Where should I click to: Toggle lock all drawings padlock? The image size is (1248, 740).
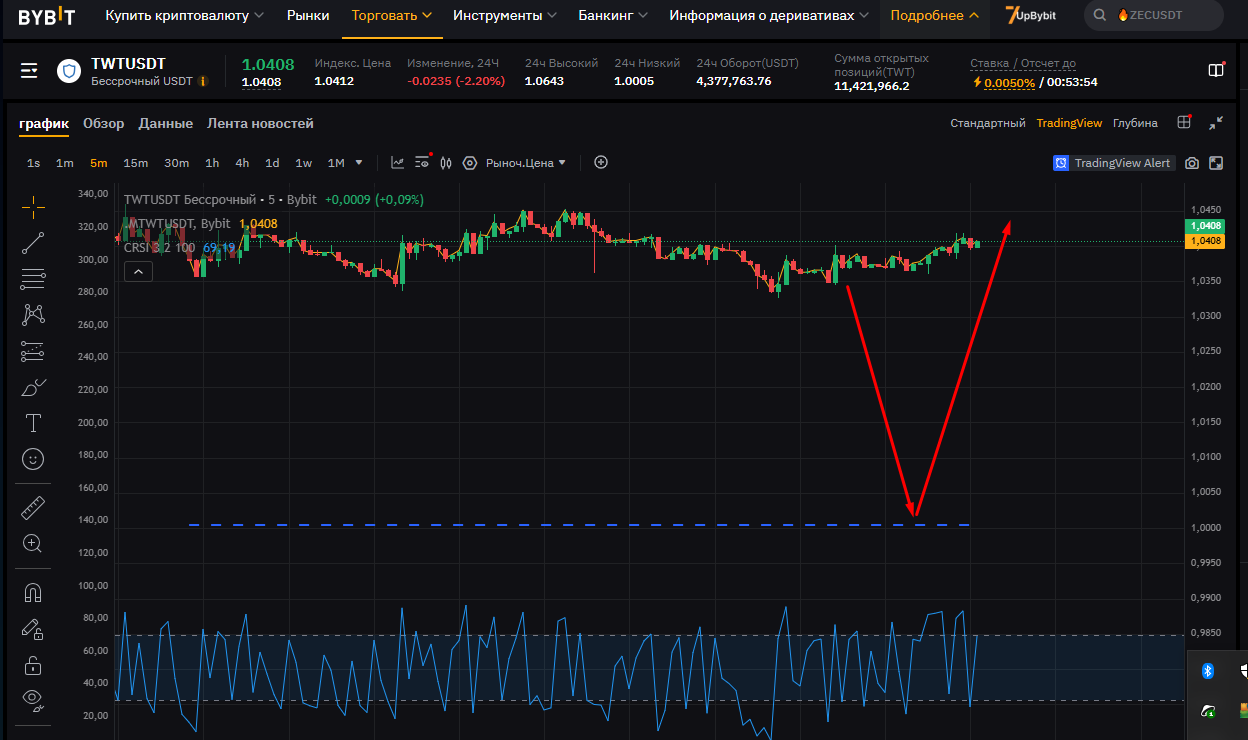pos(33,665)
